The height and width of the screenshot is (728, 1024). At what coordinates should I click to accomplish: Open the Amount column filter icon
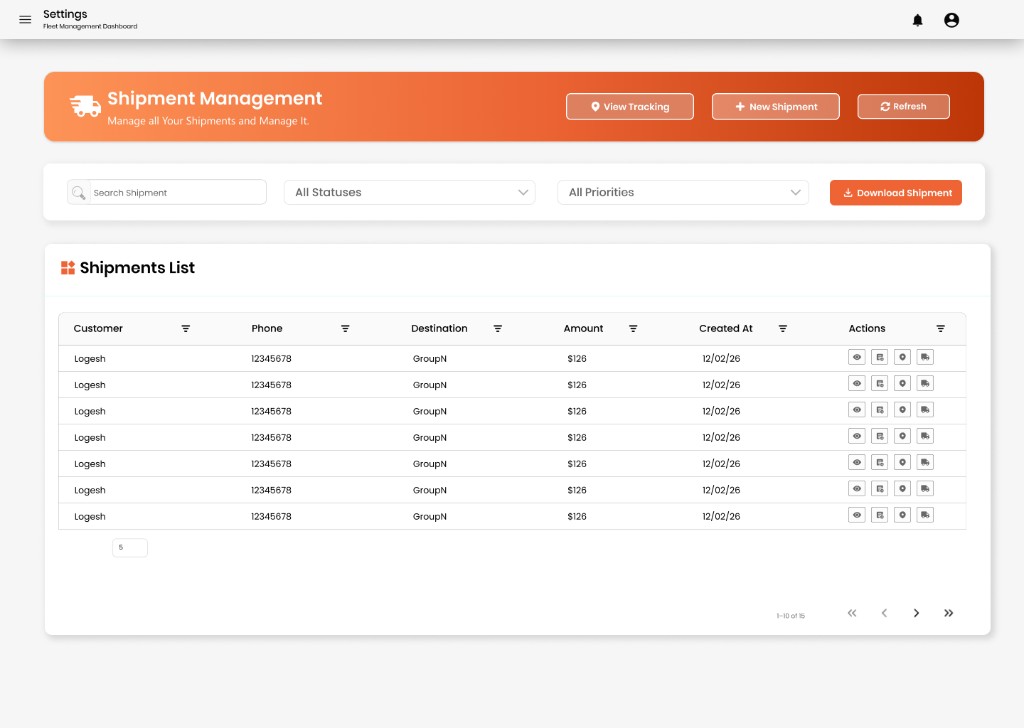(633, 328)
